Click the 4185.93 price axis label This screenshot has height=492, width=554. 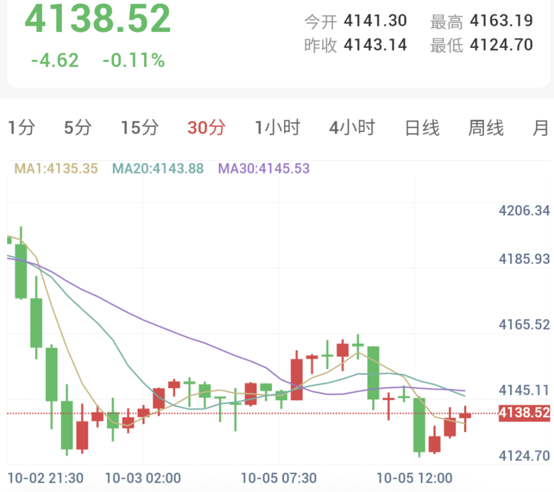pos(524,259)
